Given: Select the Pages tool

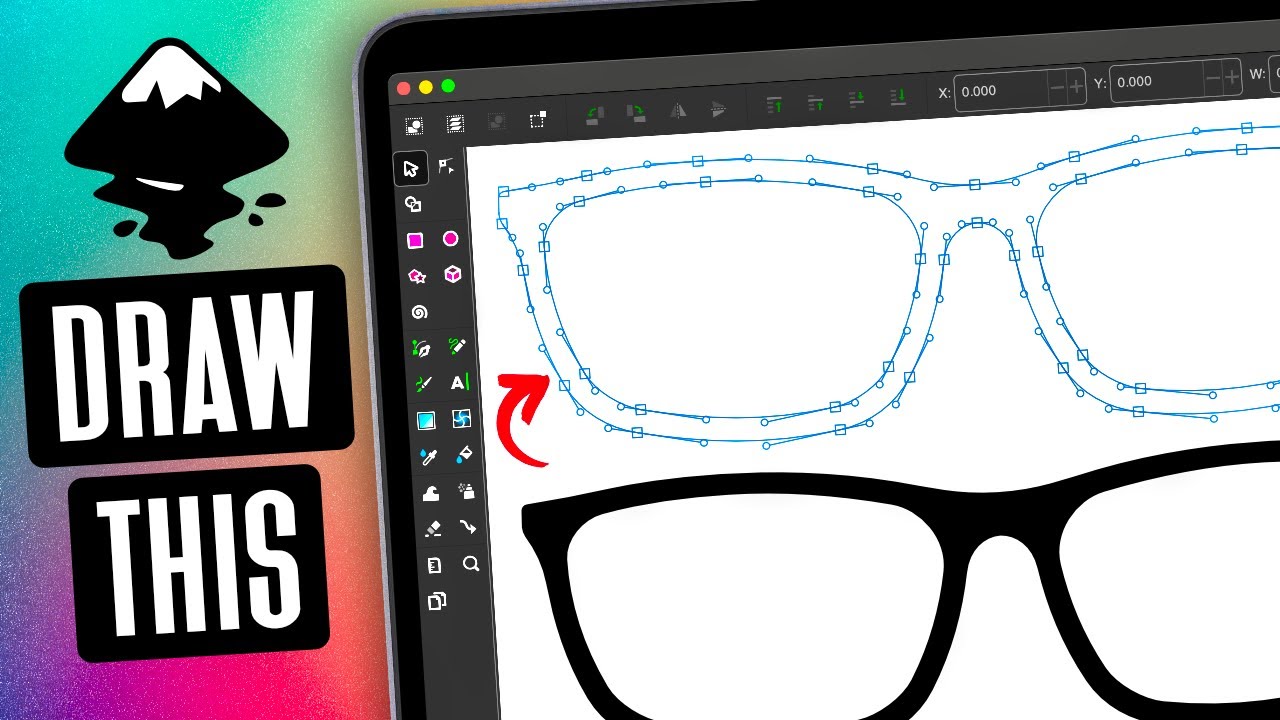Looking at the screenshot, I should pyautogui.click(x=436, y=602).
